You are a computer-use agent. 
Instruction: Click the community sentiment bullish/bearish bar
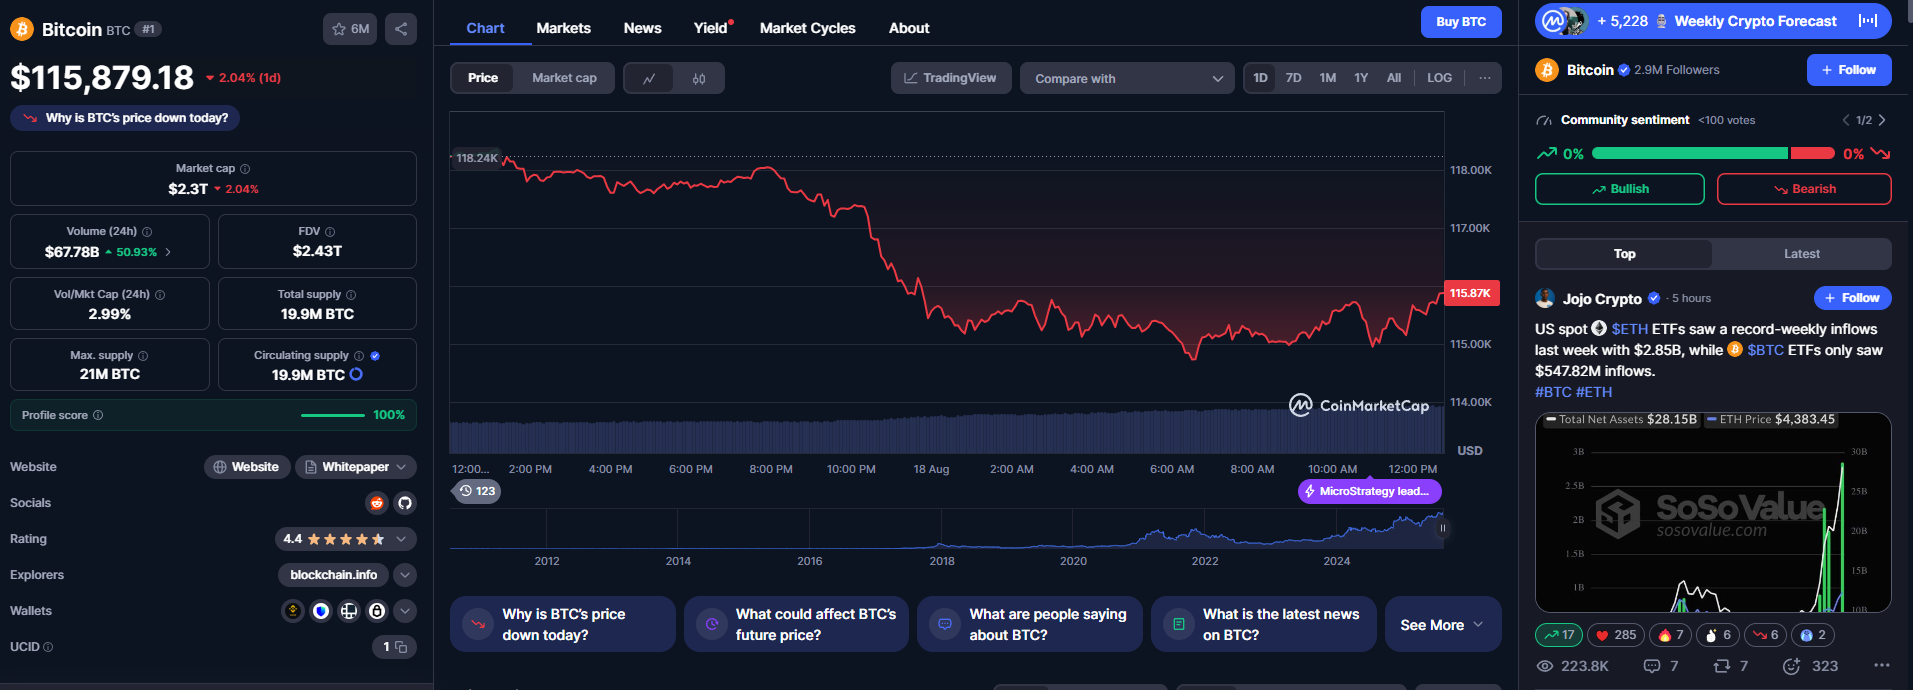1713,153
